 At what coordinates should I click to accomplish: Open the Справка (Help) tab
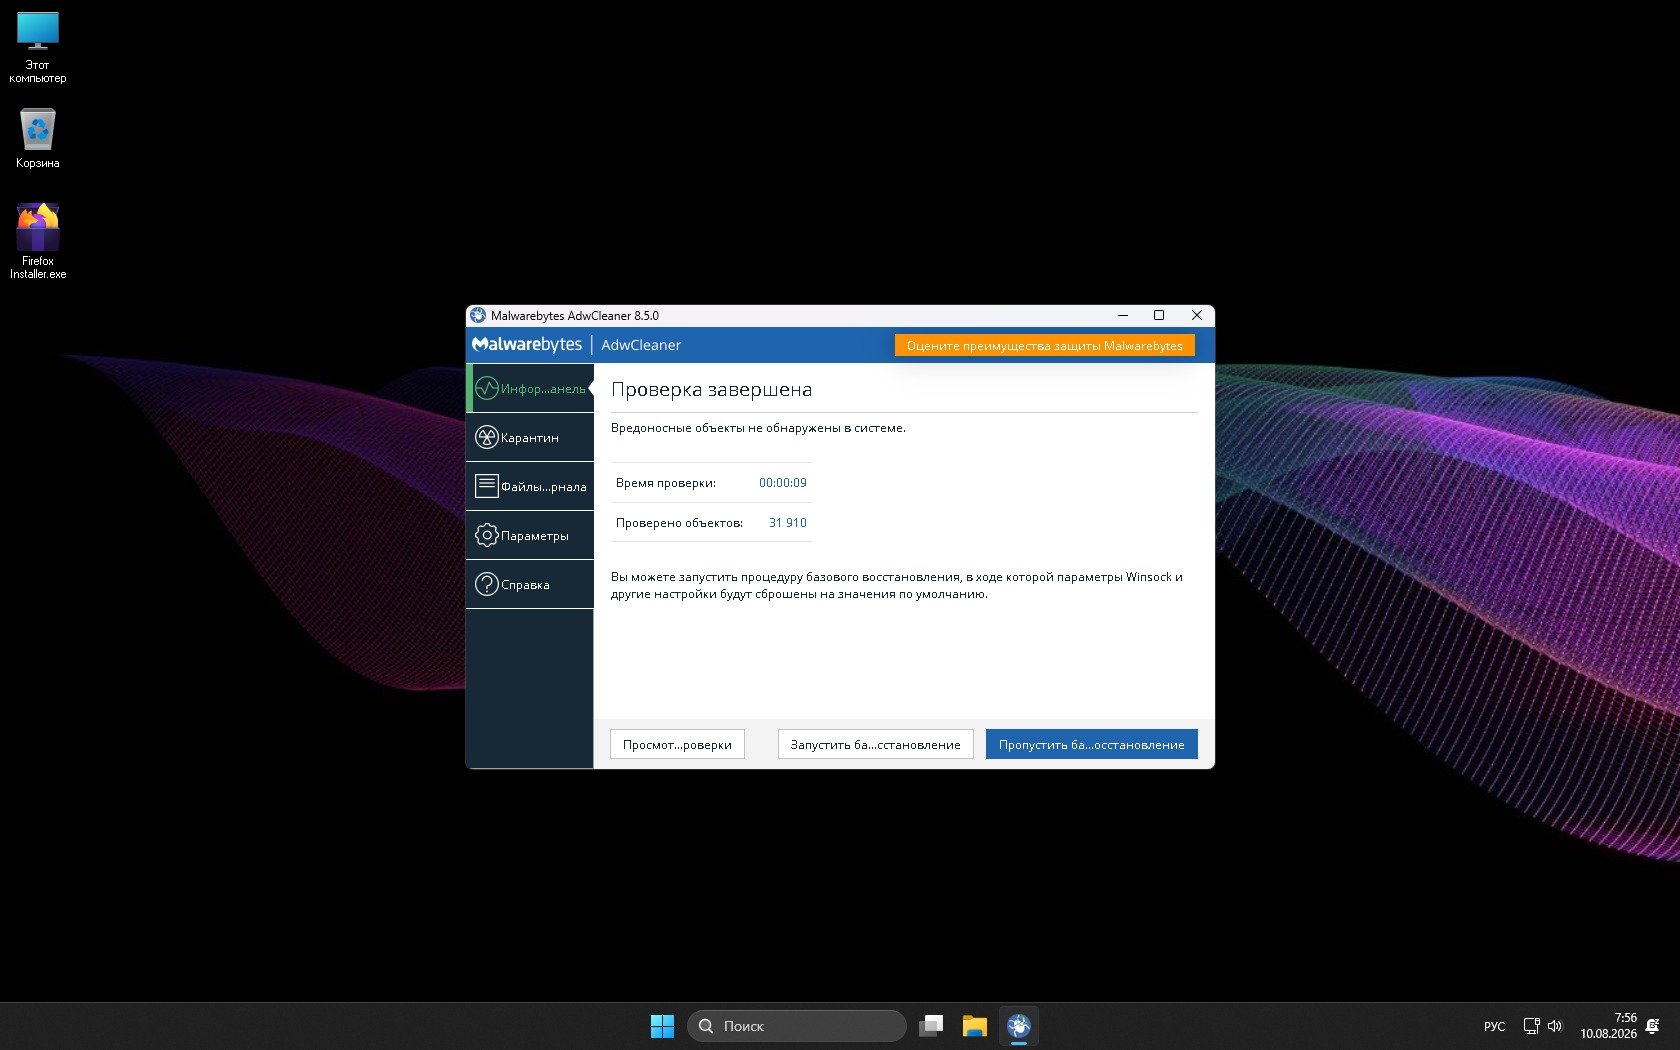click(530, 584)
